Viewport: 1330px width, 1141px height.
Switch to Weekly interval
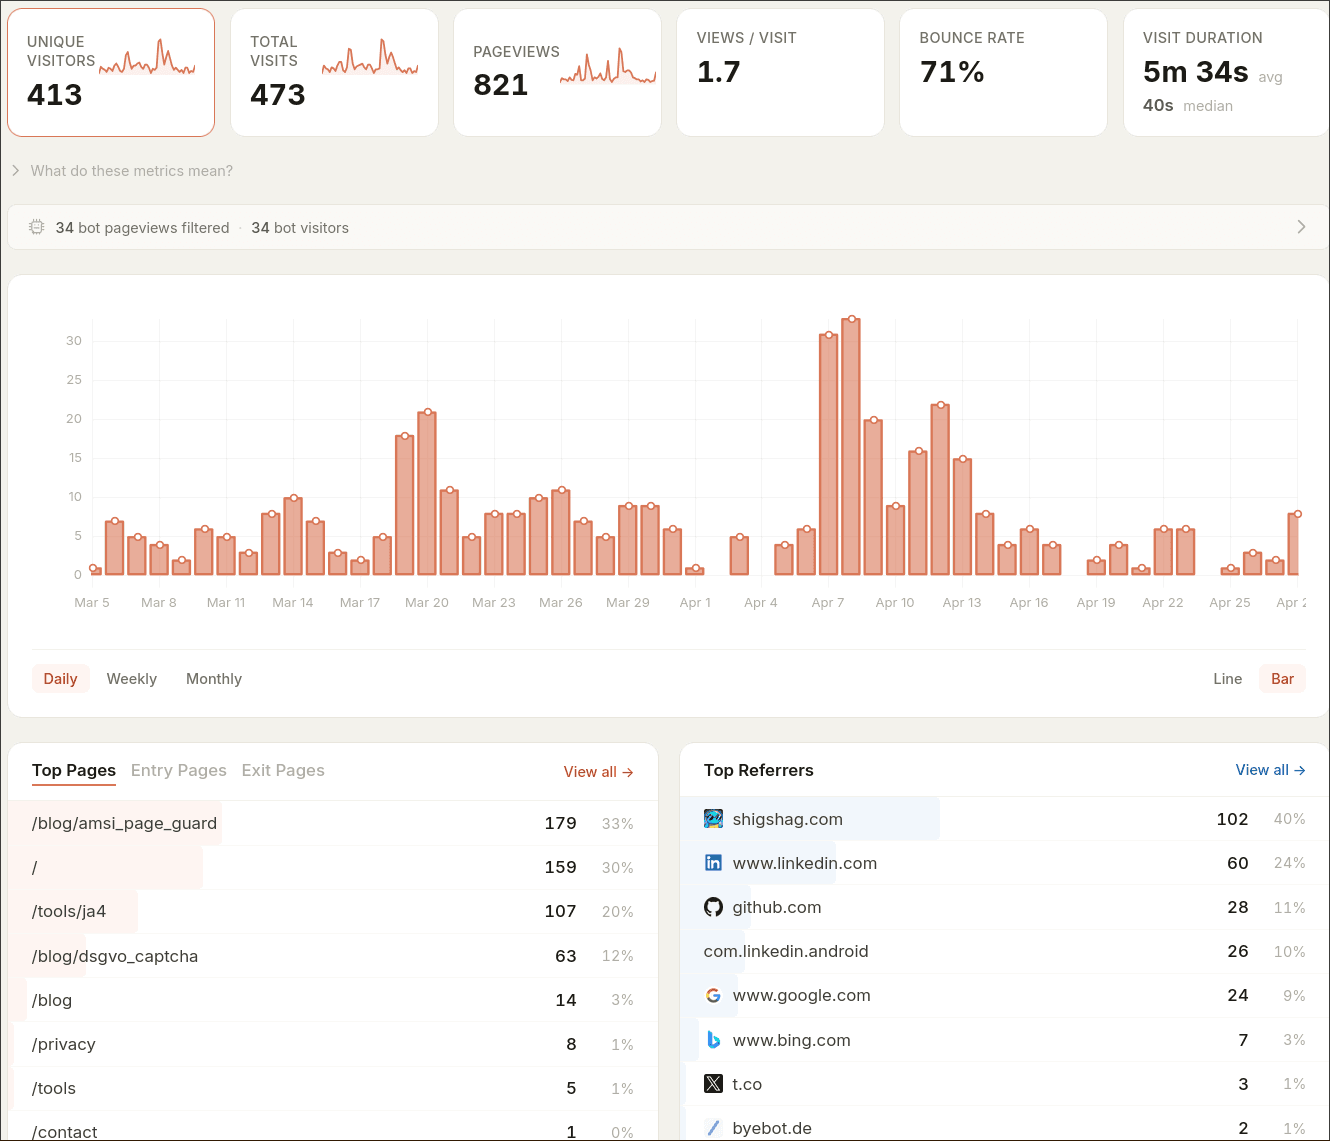[x=132, y=679]
